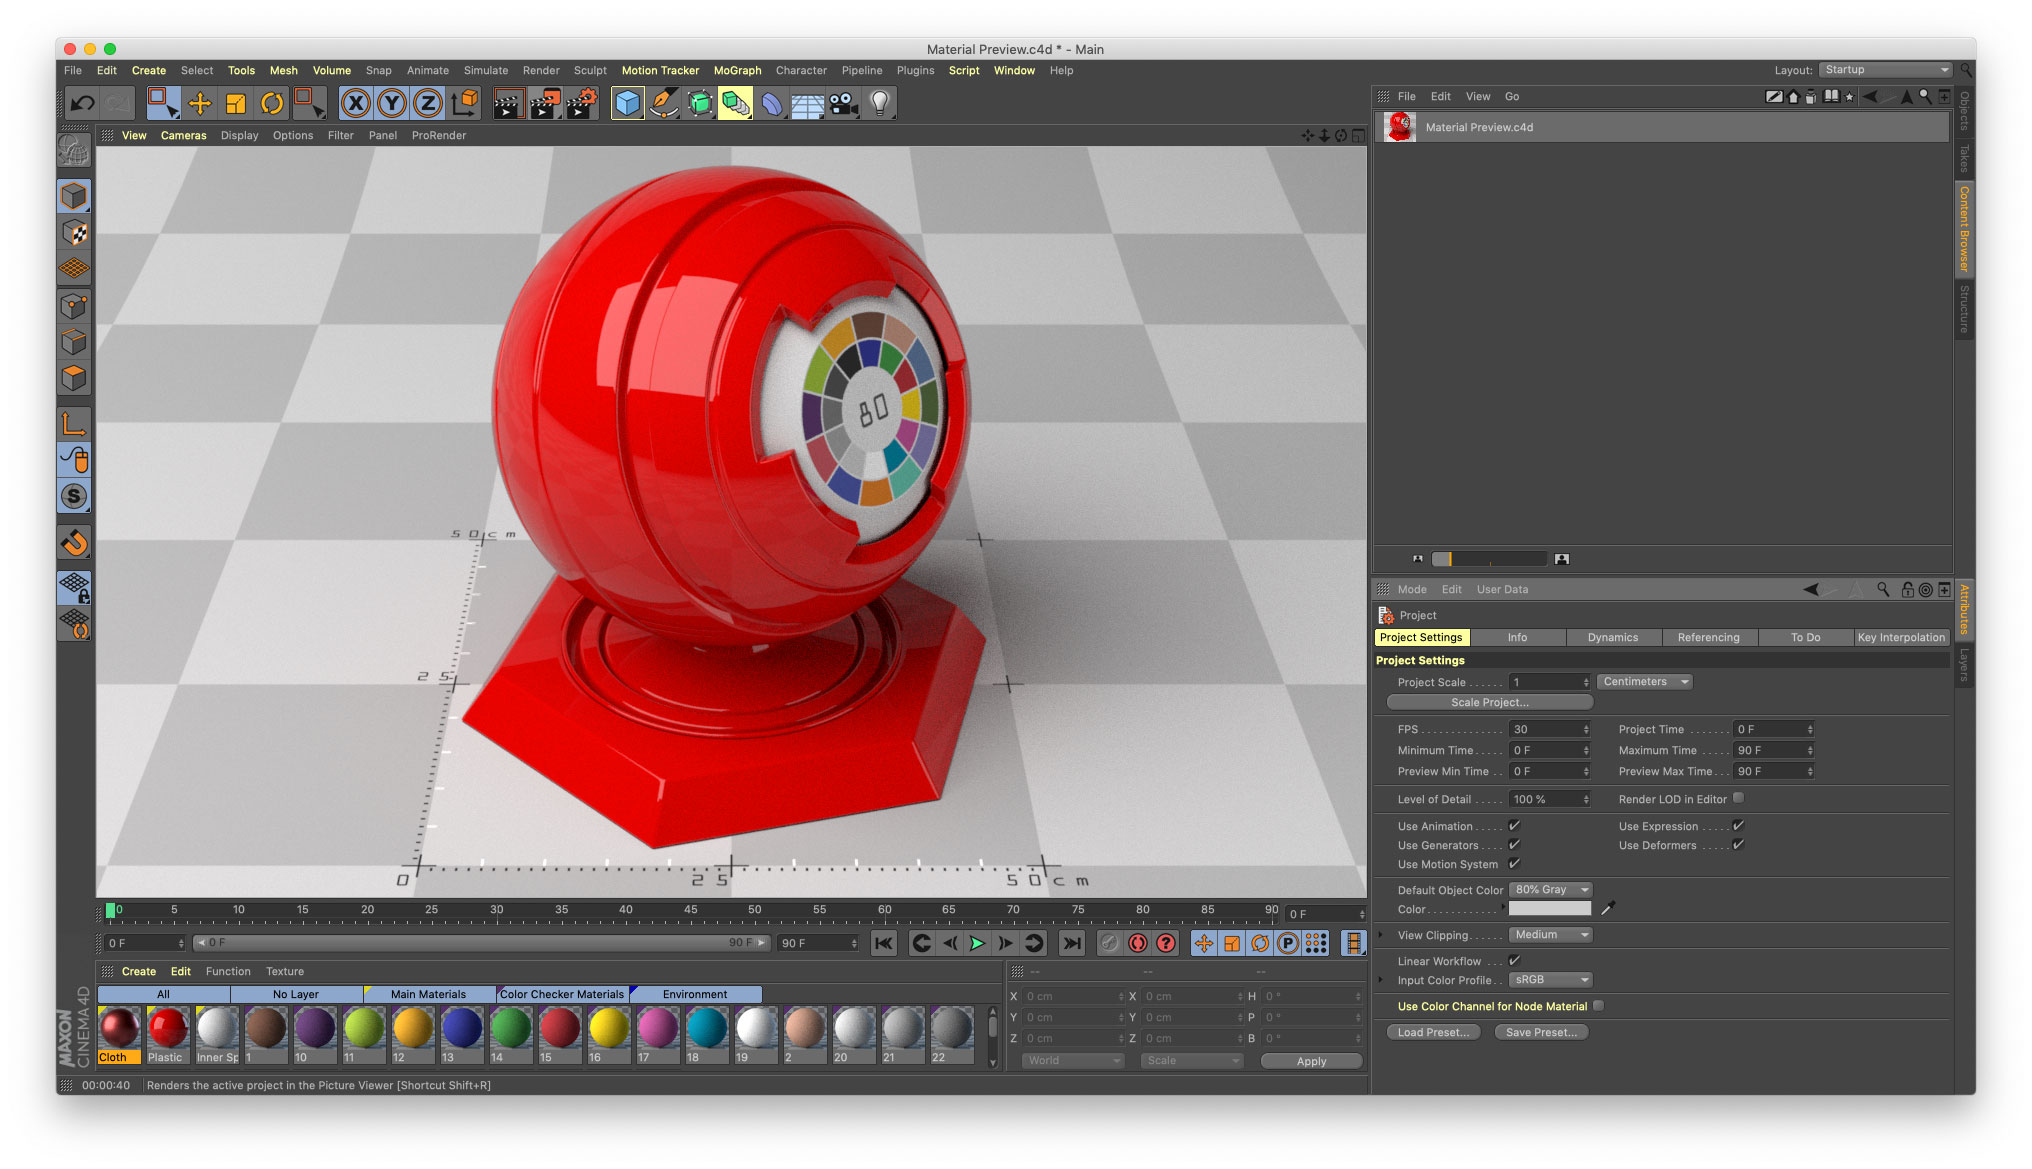Add a Light object

pyautogui.click(x=880, y=103)
